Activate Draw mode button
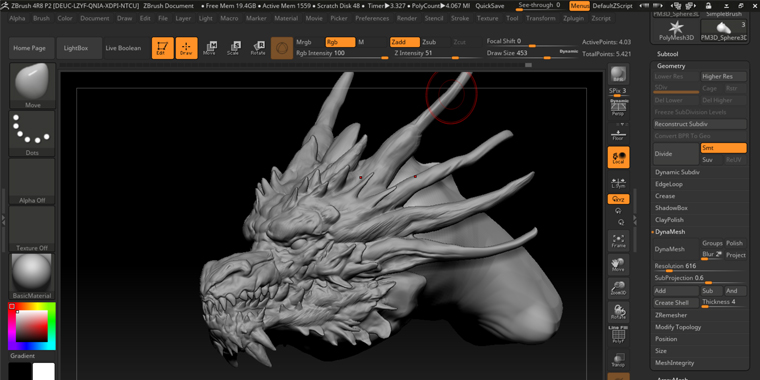This screenshot has height=380, width=760. (x=186, y=48)
